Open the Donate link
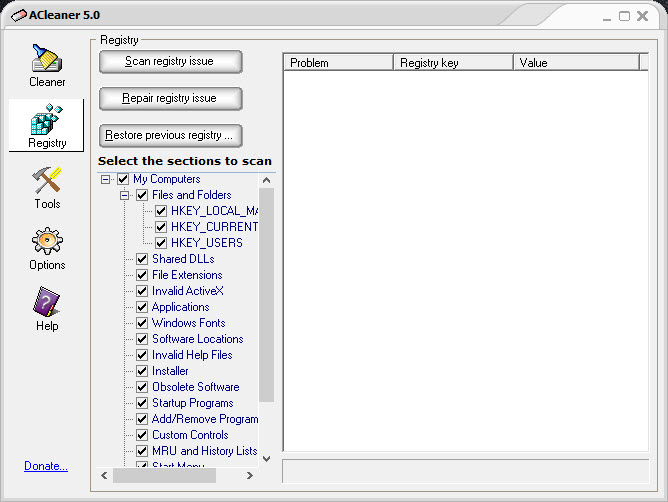Viewport: 668px width, 502px height. [x=46, y=466]
